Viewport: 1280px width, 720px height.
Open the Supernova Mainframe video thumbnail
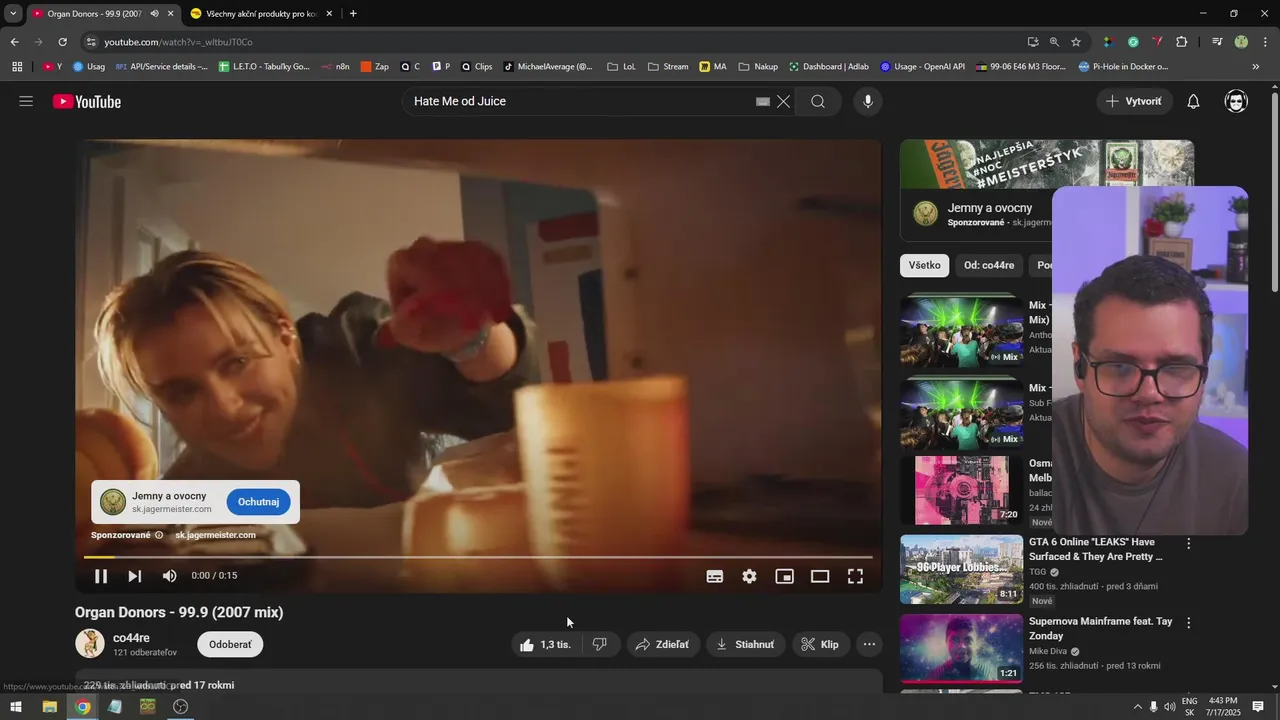coord(961,648)
